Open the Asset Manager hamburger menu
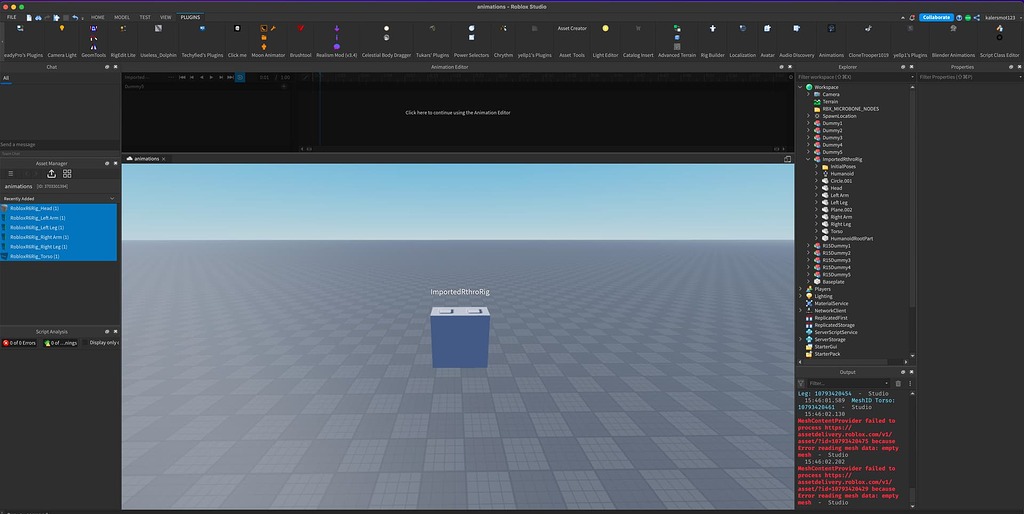 click(10, 174)
